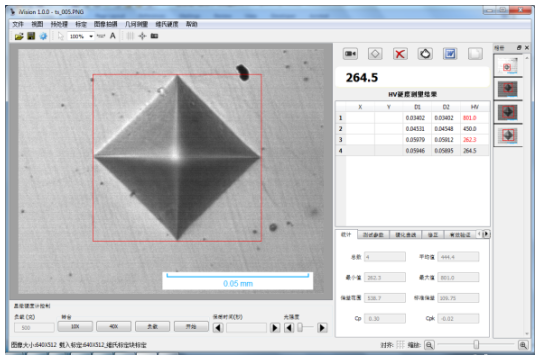Switch turret to the 40X objective button
The width and height of the screenshot is (541, 363).
click(114, 326)
